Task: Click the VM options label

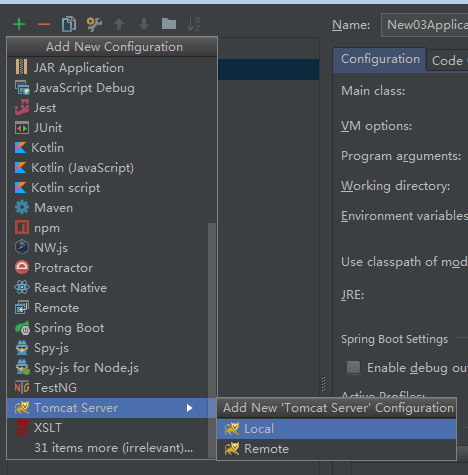Action: [376, 126]
